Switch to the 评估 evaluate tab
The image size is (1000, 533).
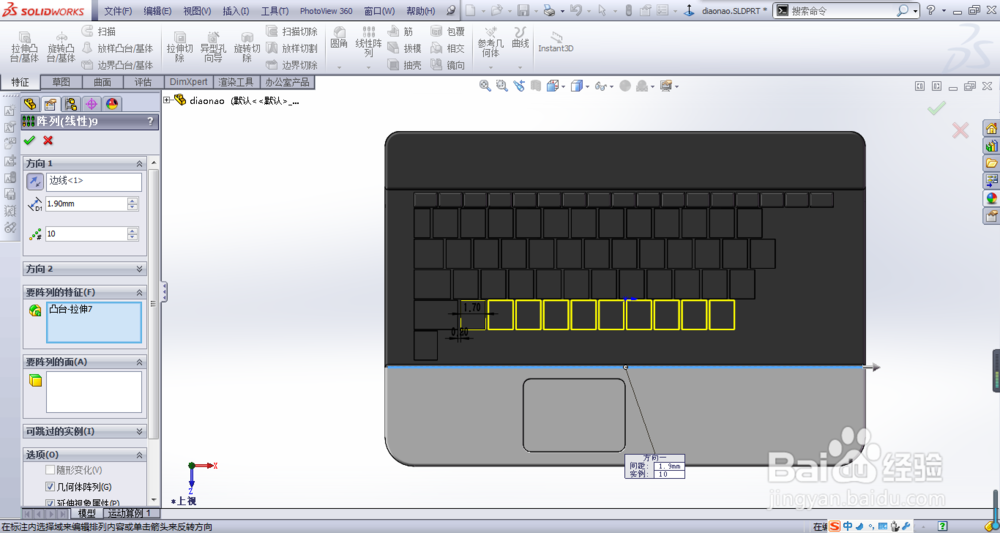[x=143, y=82]
